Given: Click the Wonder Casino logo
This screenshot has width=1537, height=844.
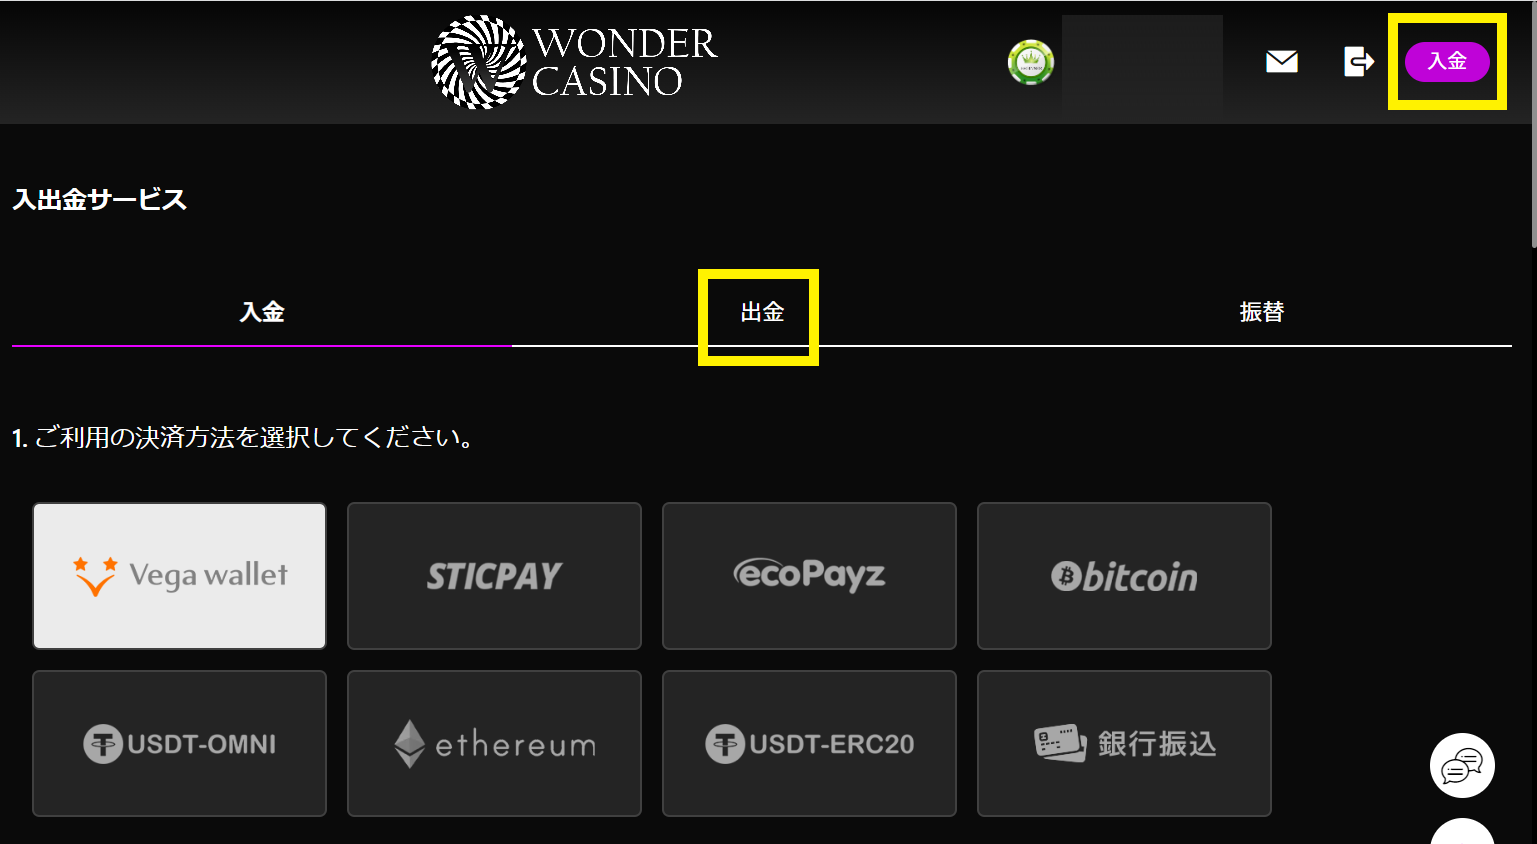Looking at the screenshot, I should point(574,62).
